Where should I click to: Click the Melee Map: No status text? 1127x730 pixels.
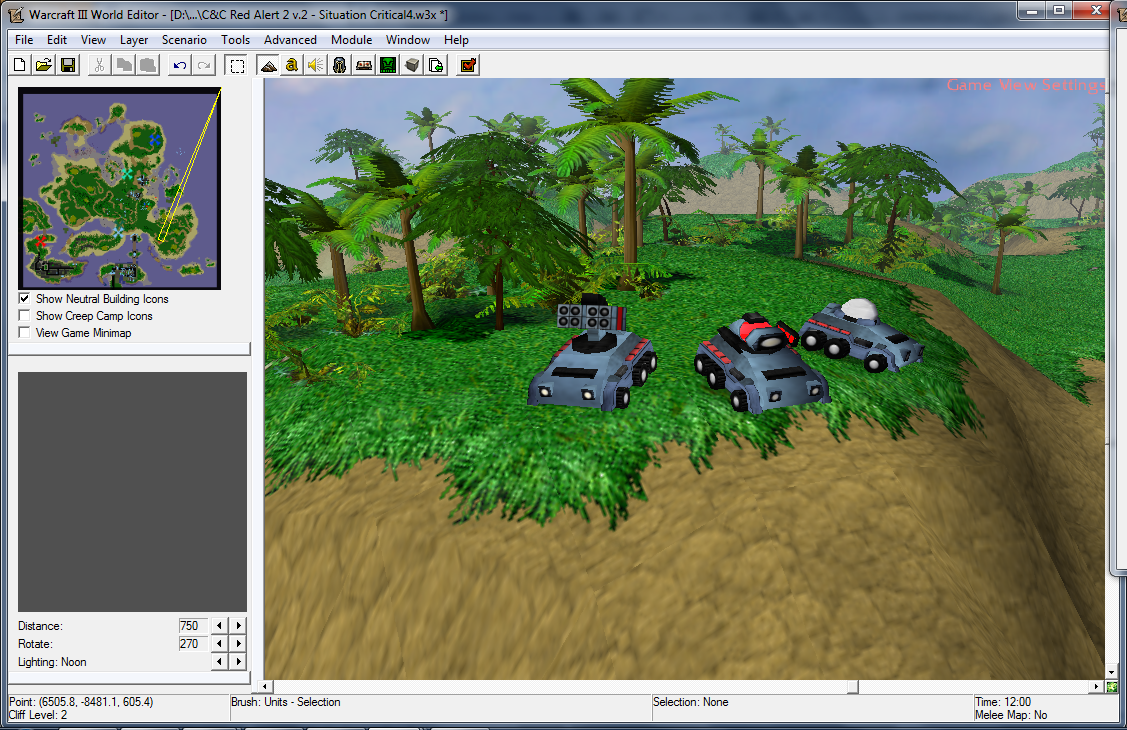(x=1011, y=715)
